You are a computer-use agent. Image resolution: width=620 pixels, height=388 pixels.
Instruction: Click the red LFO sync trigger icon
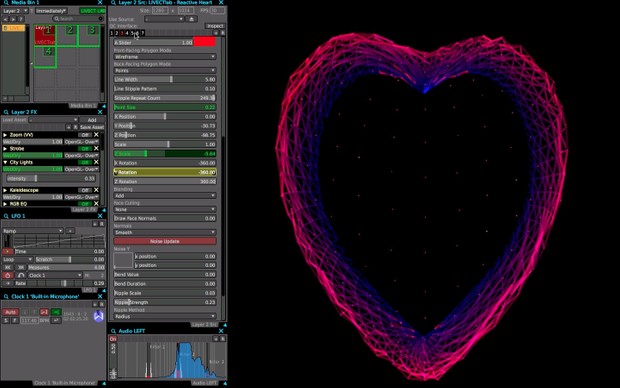[x=8, y=275]
